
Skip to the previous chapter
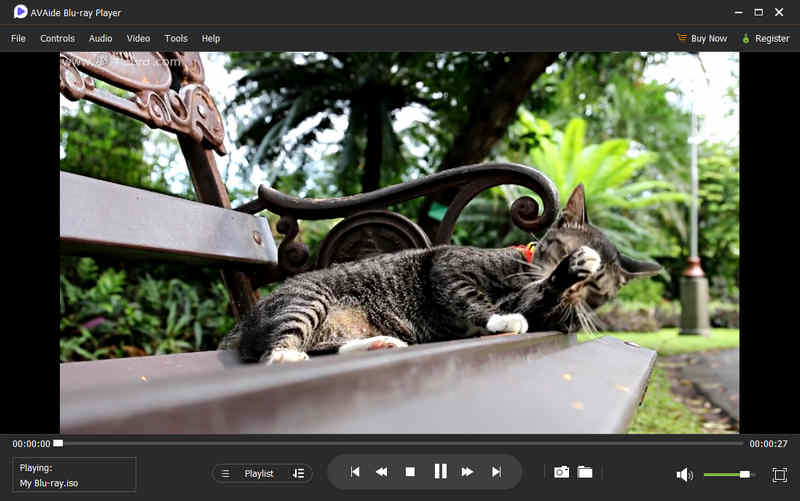(355, 472)
